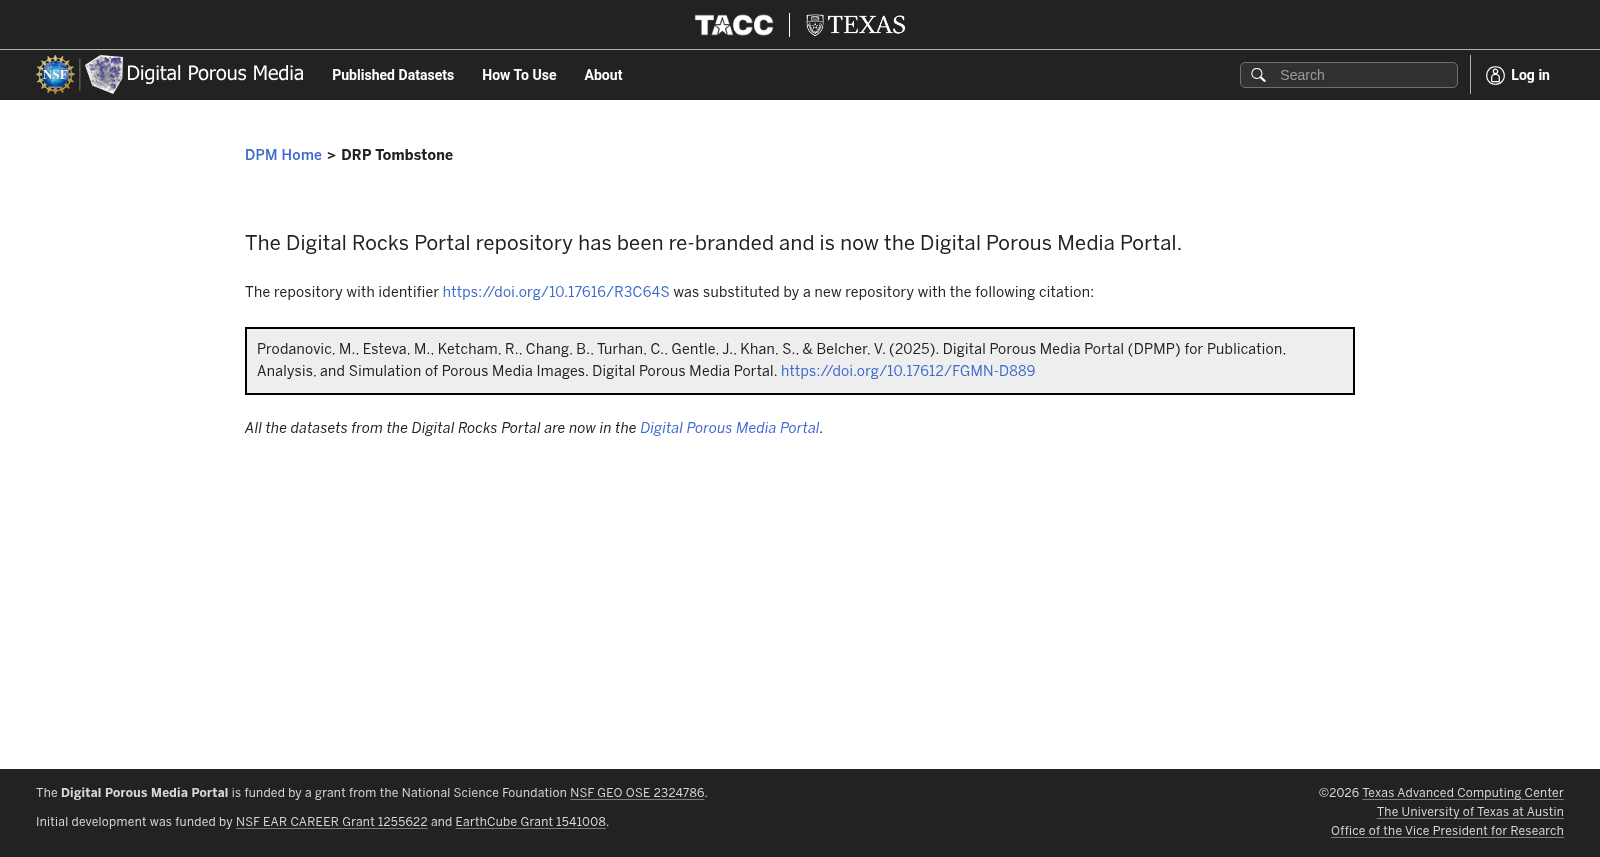The width and height of the screenshot is (1600, 857).
Task: Visit Texas Advanced Computing Center link
Action: point(1463,793)
